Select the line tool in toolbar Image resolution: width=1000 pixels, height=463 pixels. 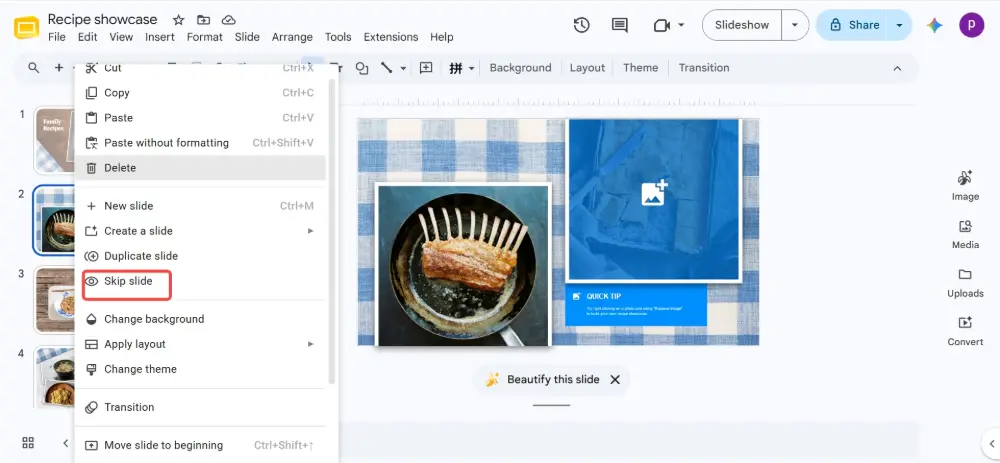click(x=386, y=68)
